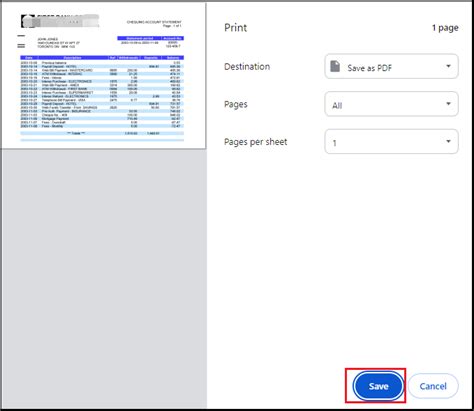Screen dimensions: 474x411
Task: Click the 'Pages per sheet' label
Action: click(x=255, y=142)
